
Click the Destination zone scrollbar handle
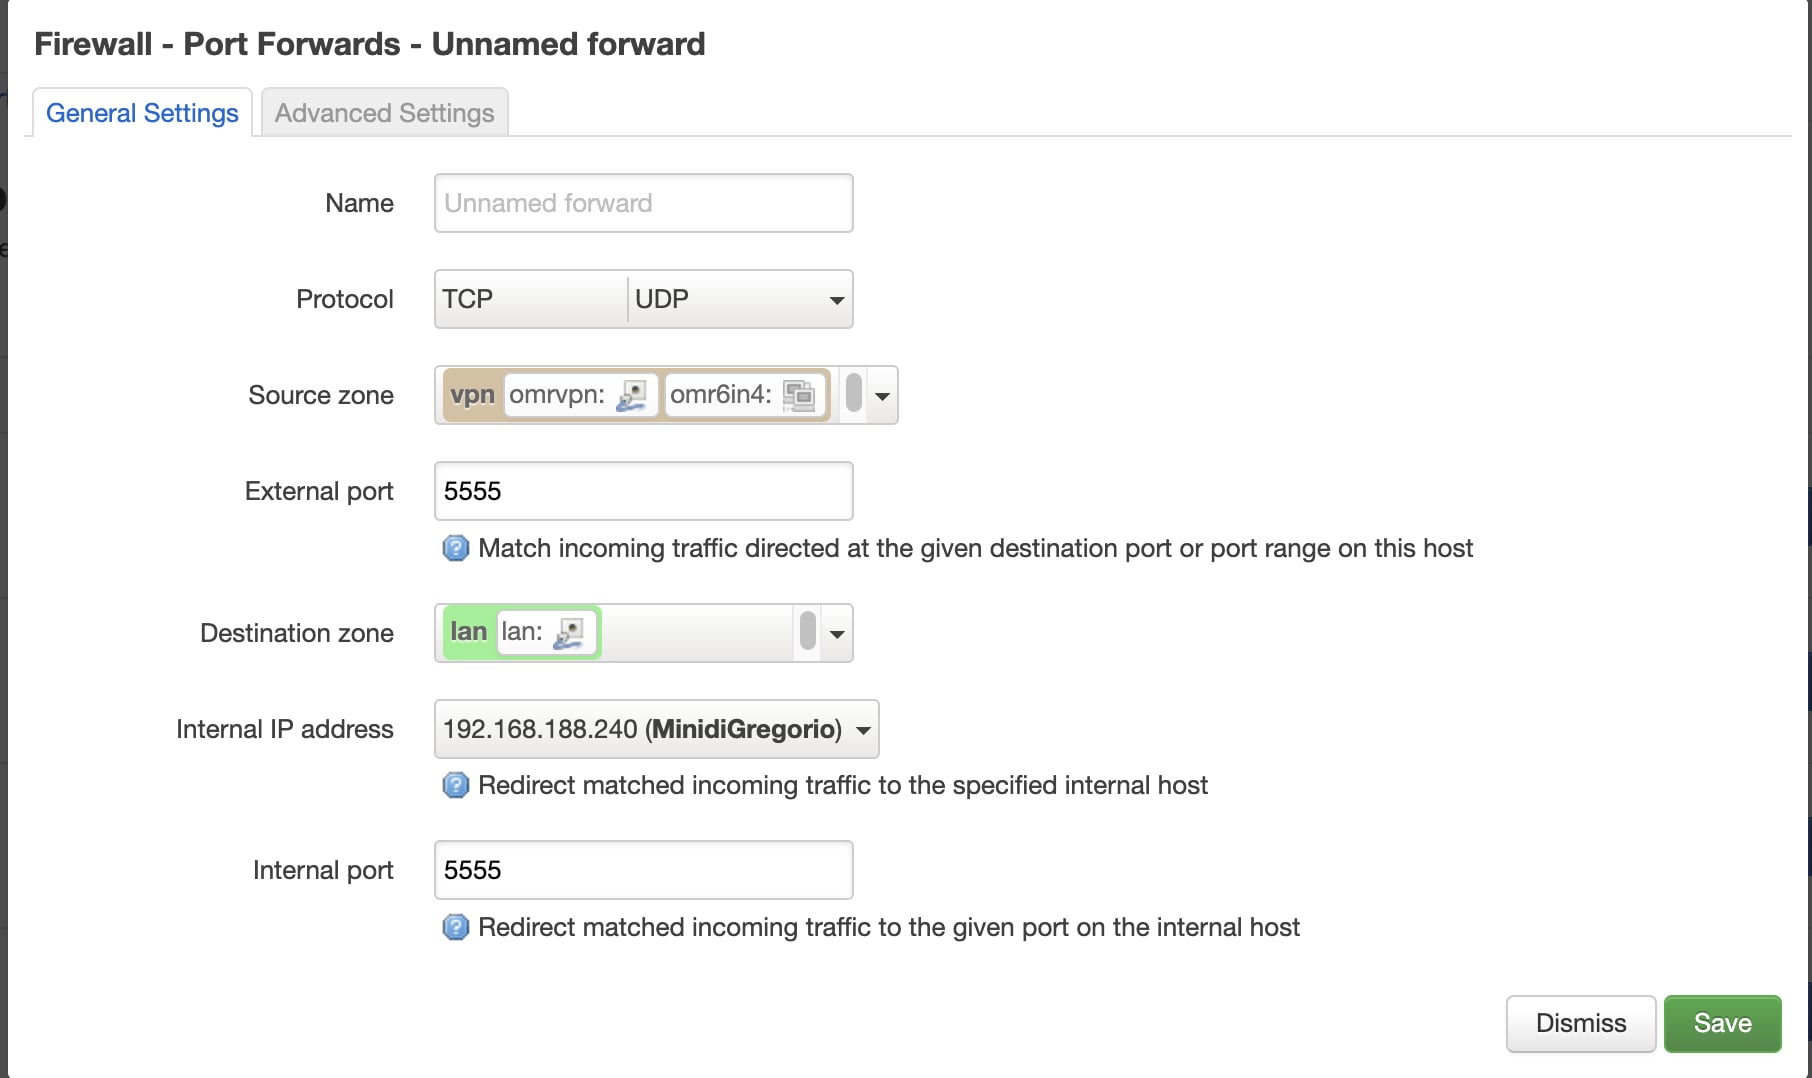click(x=808, y=630)
